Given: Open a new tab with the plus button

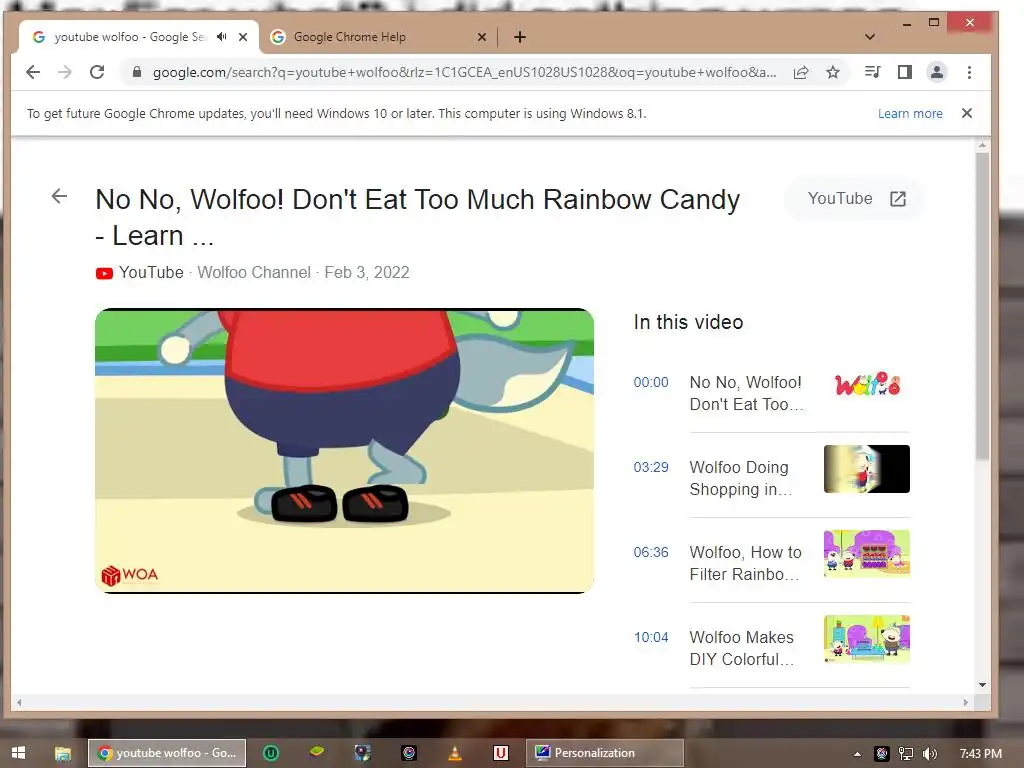Looking at the screenshot, I should pyautogui.click(x=520, y=37).
